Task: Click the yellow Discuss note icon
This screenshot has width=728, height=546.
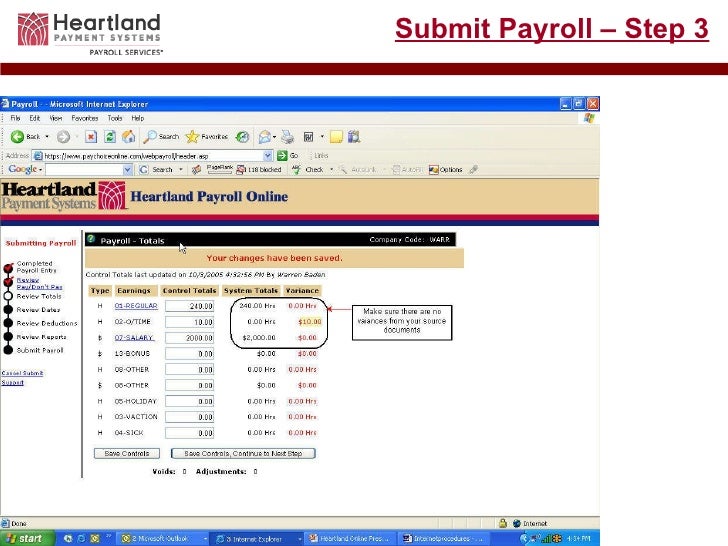Action: [x=336, y=136]
